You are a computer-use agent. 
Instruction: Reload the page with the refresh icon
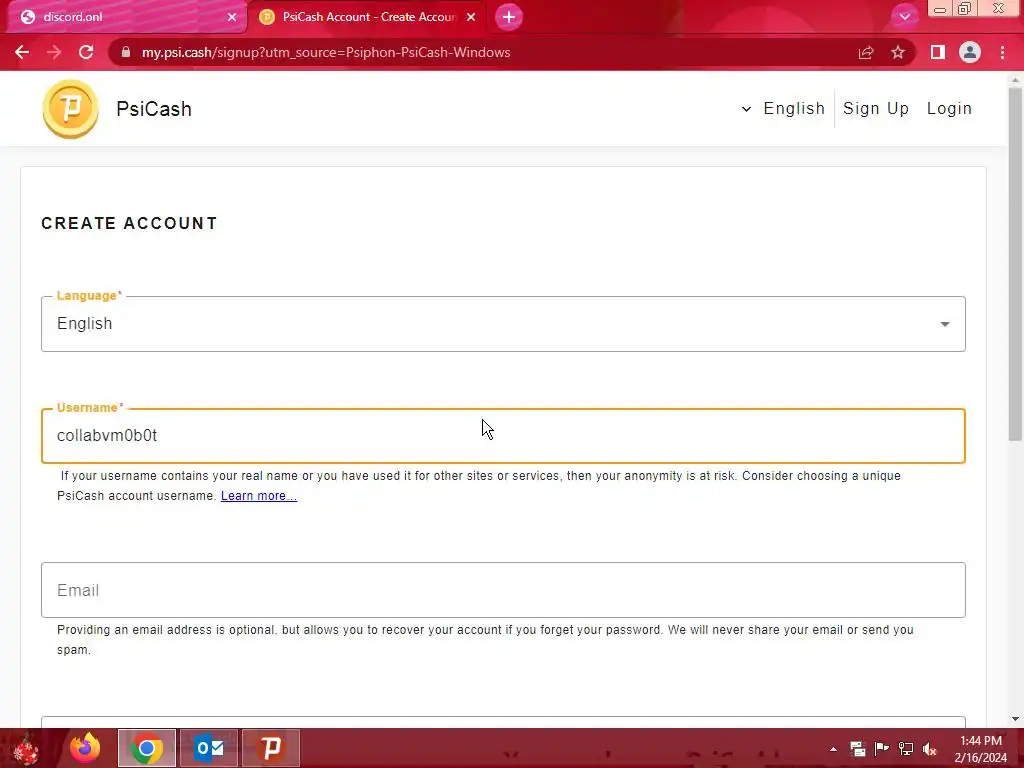tap(86, 52)
